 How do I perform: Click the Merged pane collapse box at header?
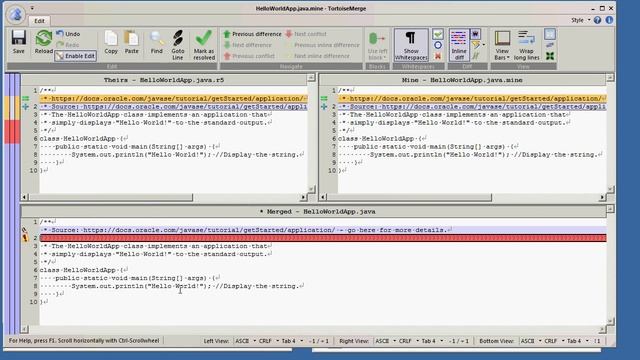610,209
